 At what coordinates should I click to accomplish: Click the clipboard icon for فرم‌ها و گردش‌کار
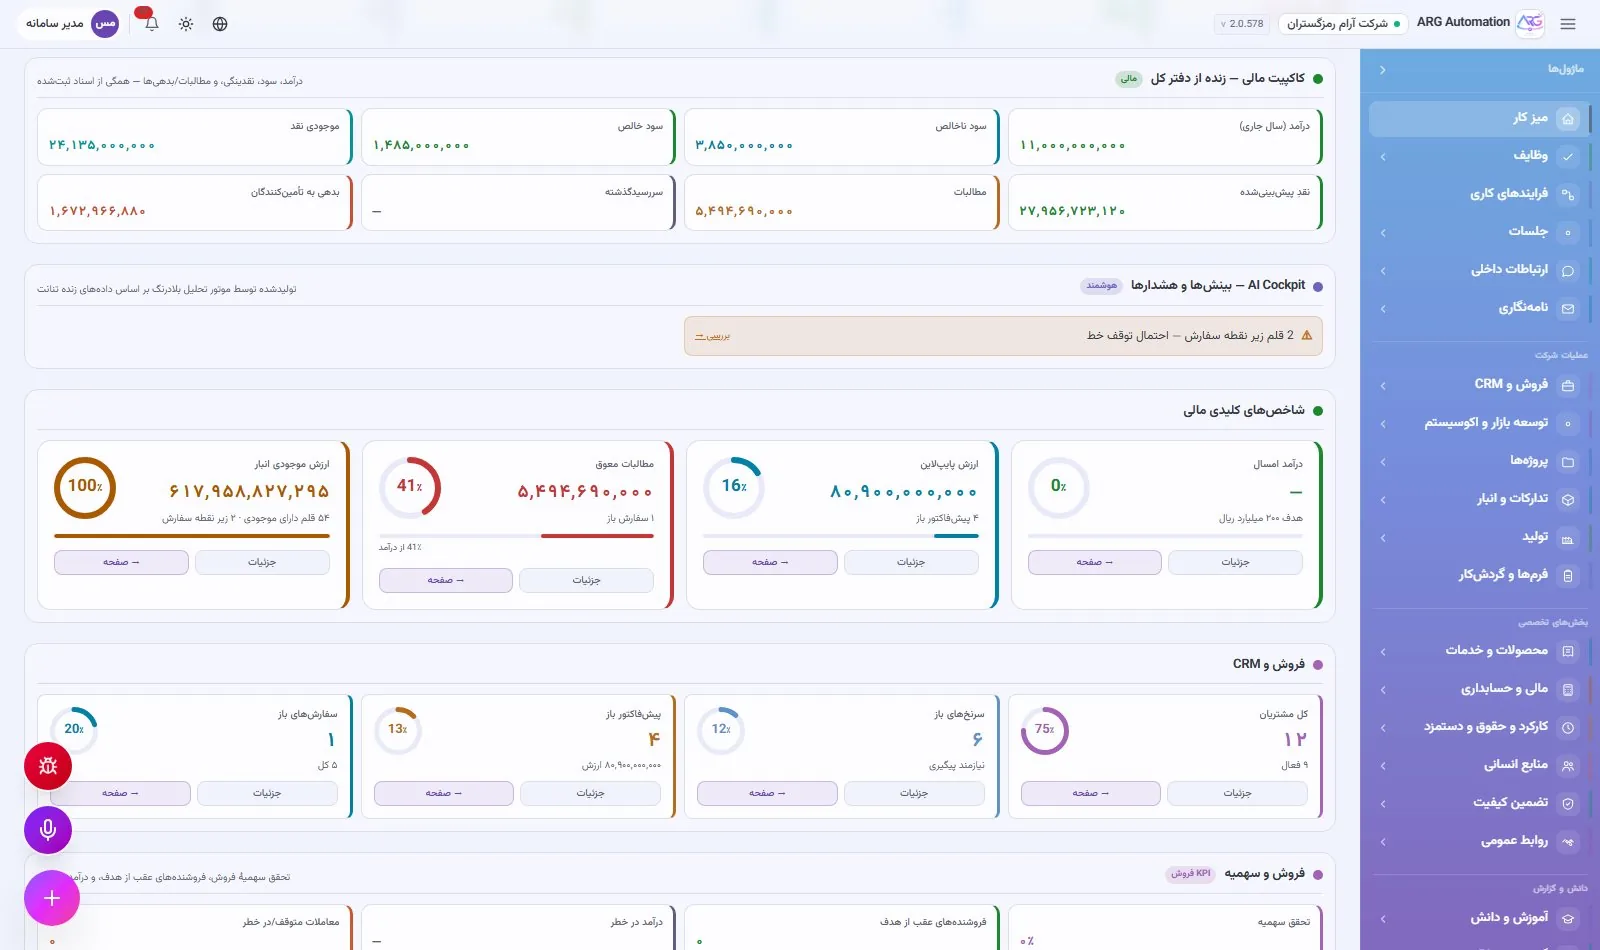pos(1568,575)
